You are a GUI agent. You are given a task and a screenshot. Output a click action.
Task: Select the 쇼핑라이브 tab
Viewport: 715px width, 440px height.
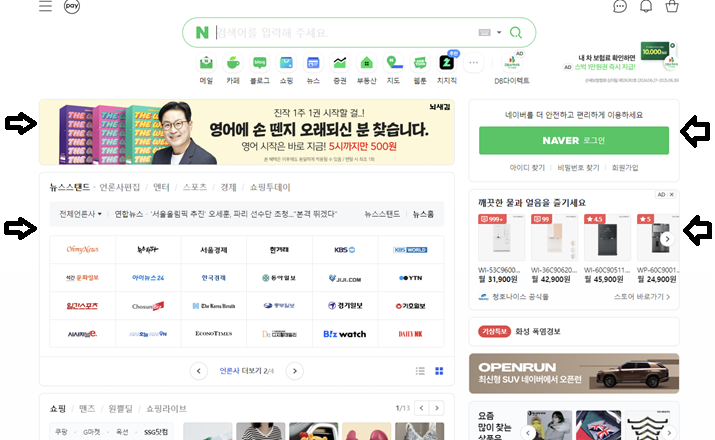point(166,409)
